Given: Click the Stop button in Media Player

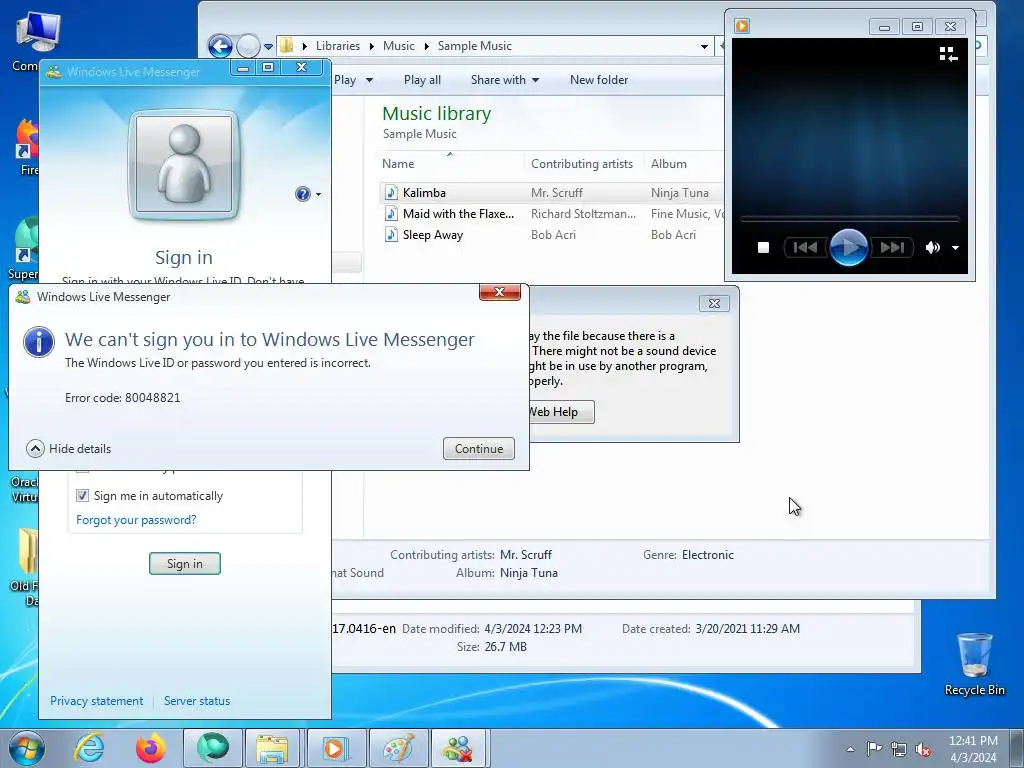Looking at the screenshot, I should click(763, 248).
